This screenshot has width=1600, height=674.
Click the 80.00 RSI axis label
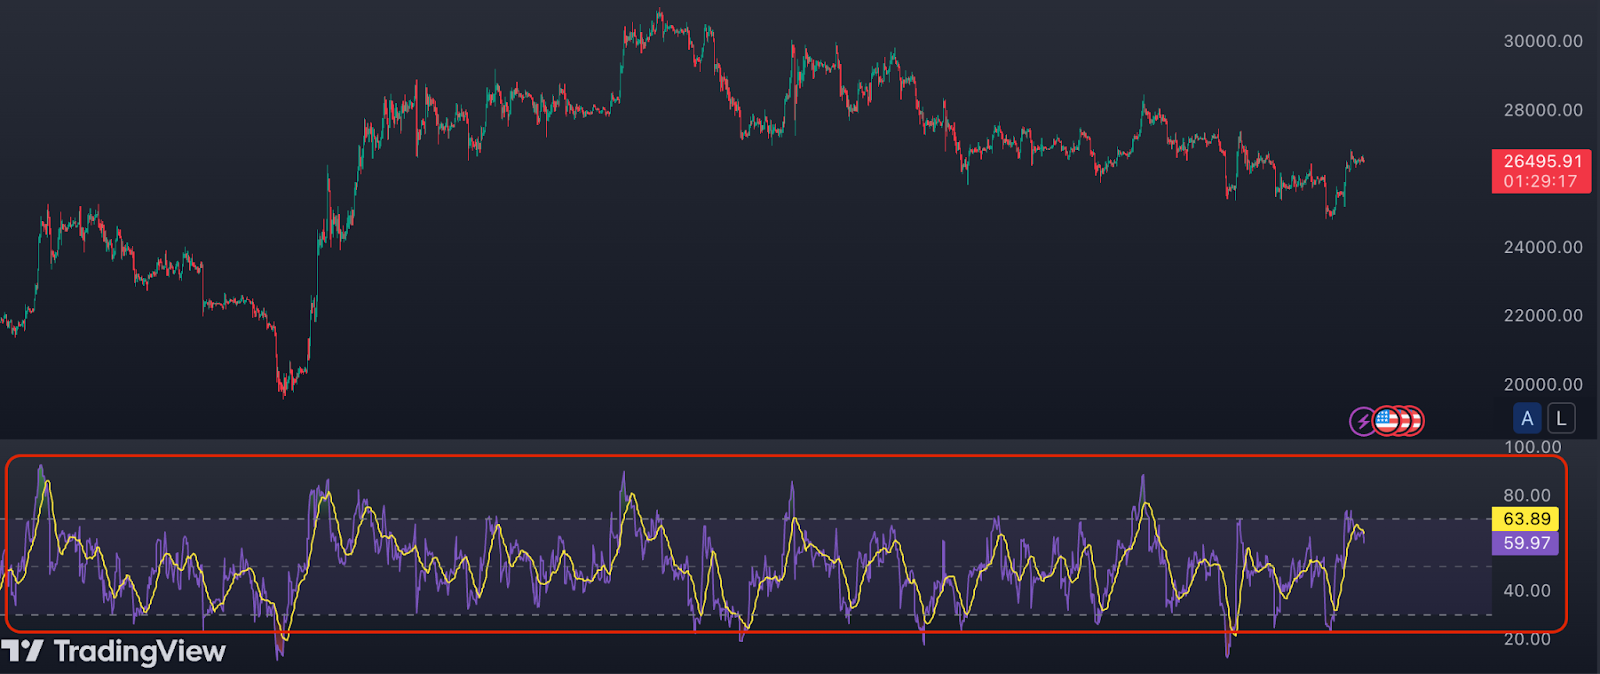pyautogui.click(x=1527, y=495)
